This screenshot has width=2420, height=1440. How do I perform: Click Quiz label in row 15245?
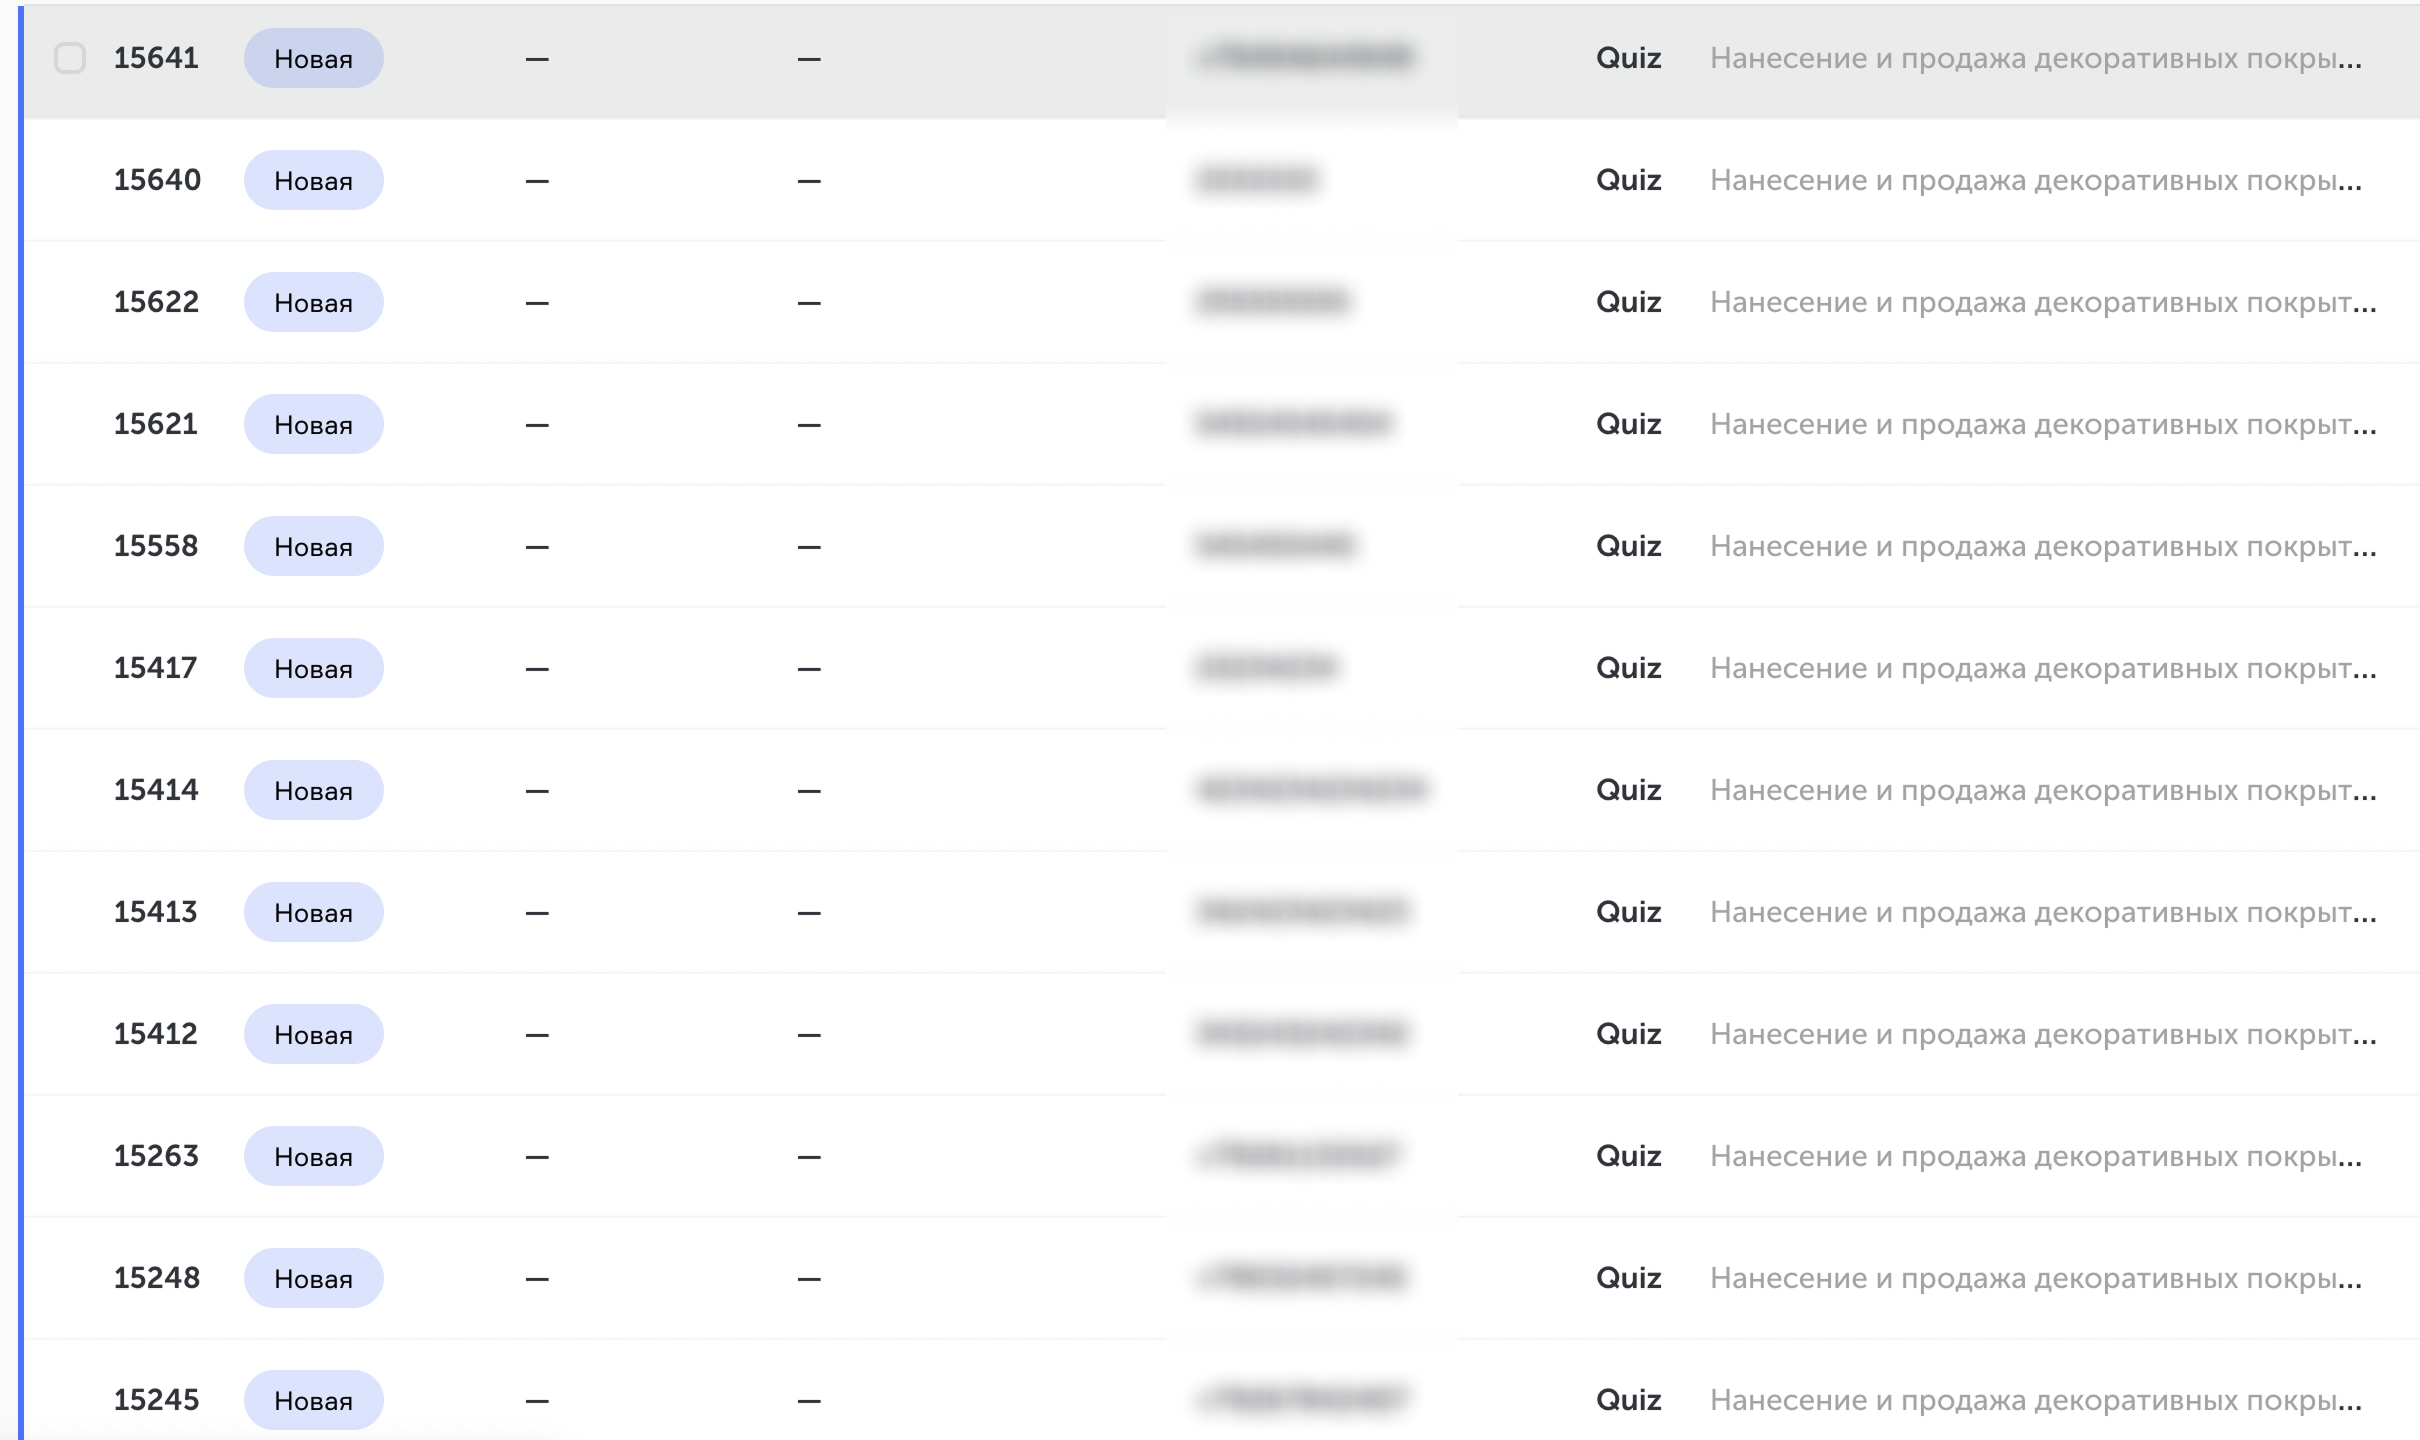1629,1400
